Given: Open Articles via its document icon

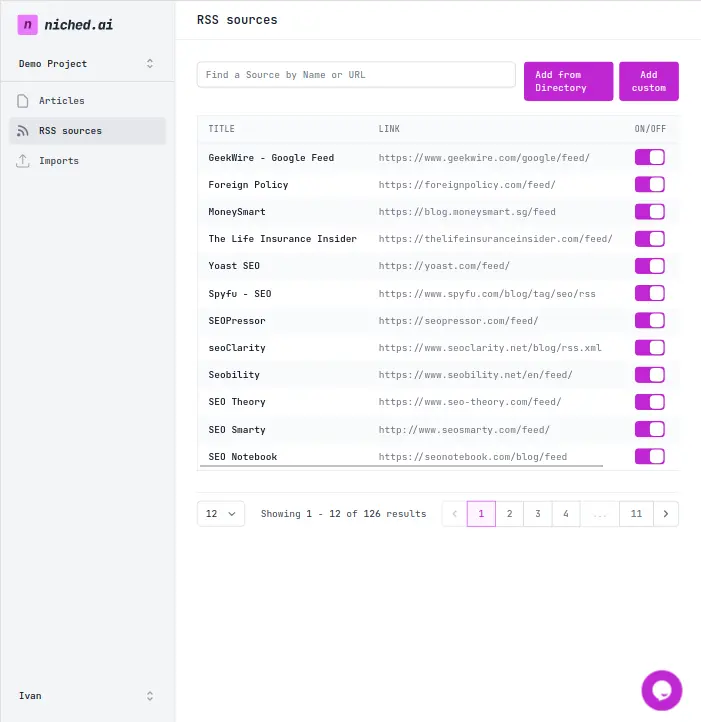Looking at the screenshot, I should (23, 101).
